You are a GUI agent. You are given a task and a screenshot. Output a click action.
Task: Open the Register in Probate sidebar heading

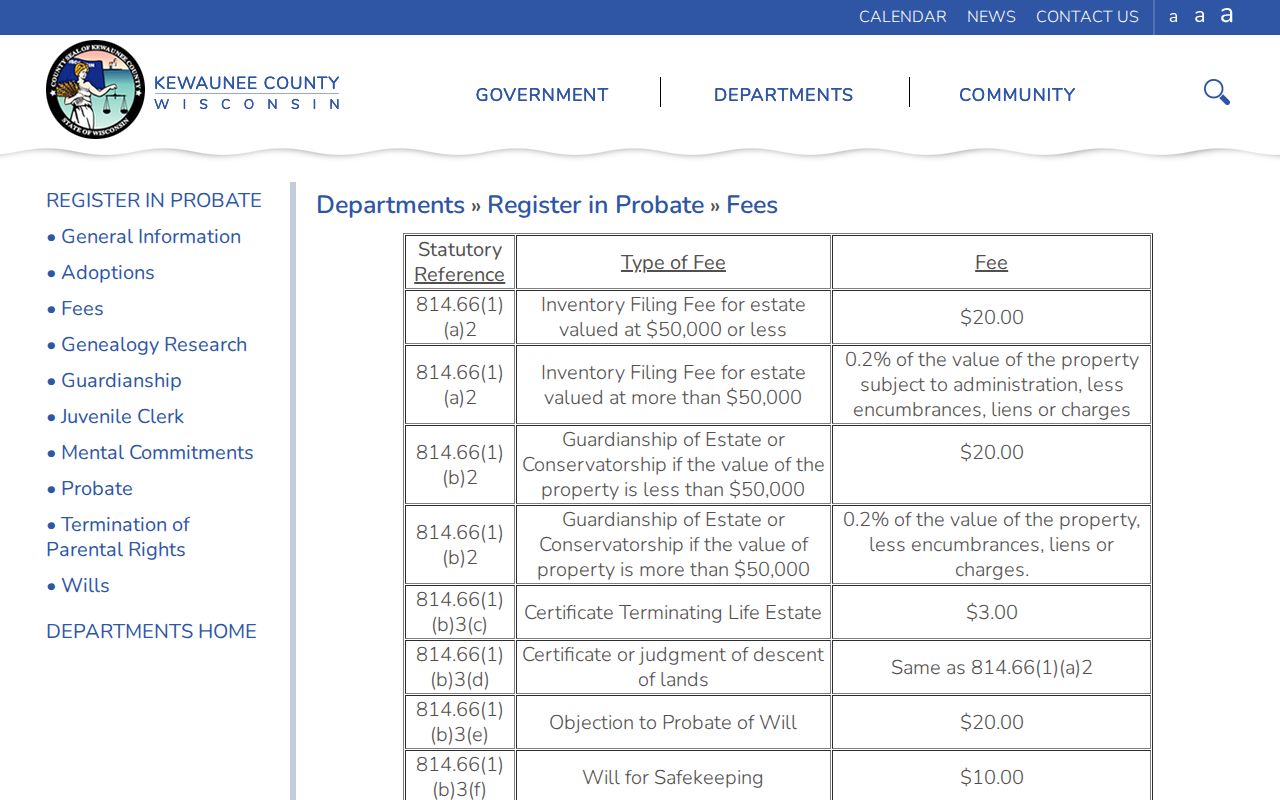pos(154,200)
